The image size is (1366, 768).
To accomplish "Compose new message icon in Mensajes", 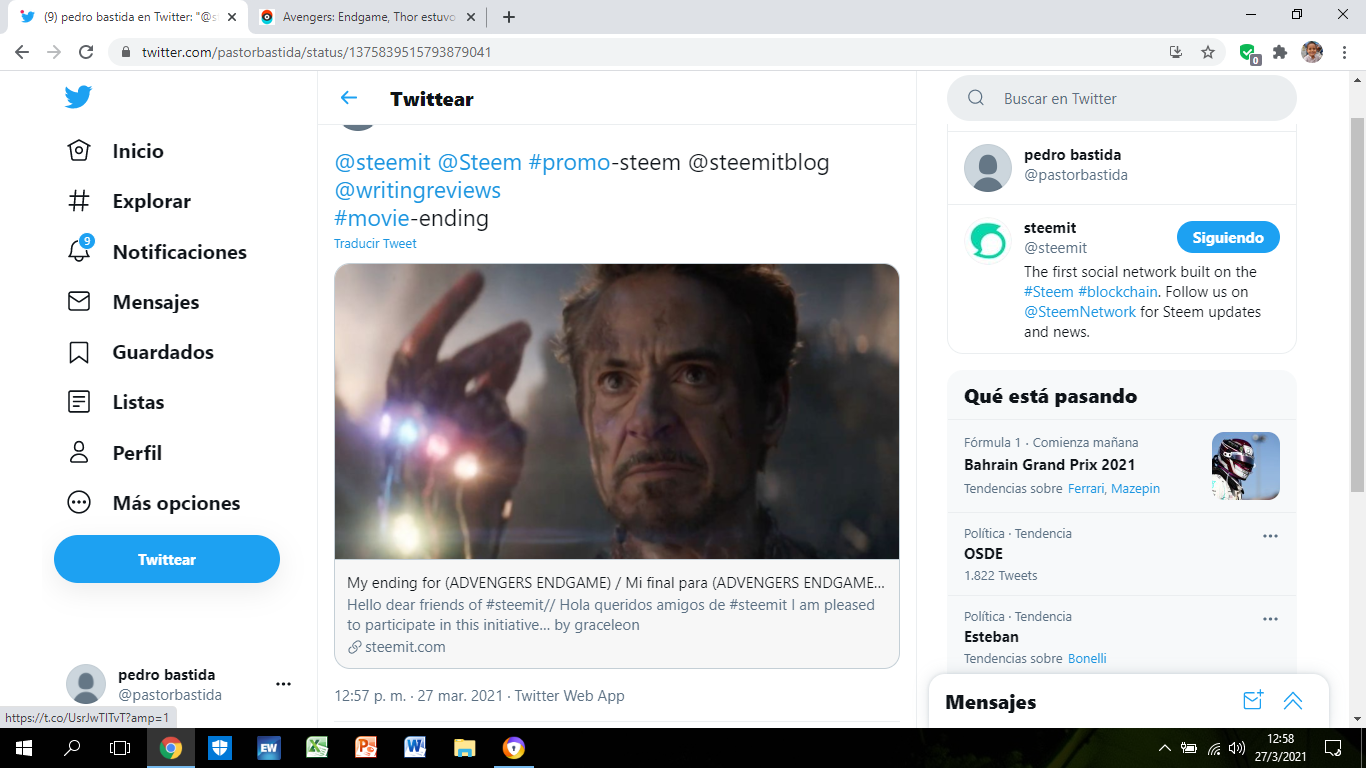I will [x=1253, y=701].
